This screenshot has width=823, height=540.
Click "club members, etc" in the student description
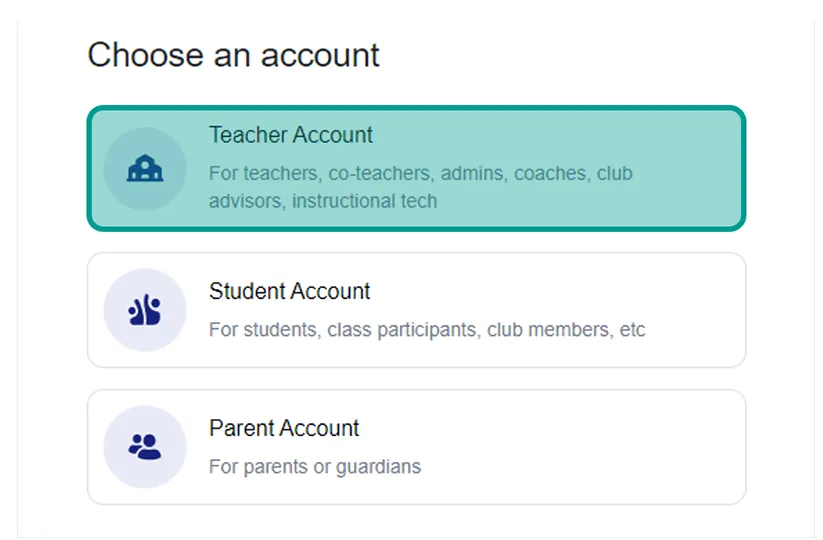566,330
